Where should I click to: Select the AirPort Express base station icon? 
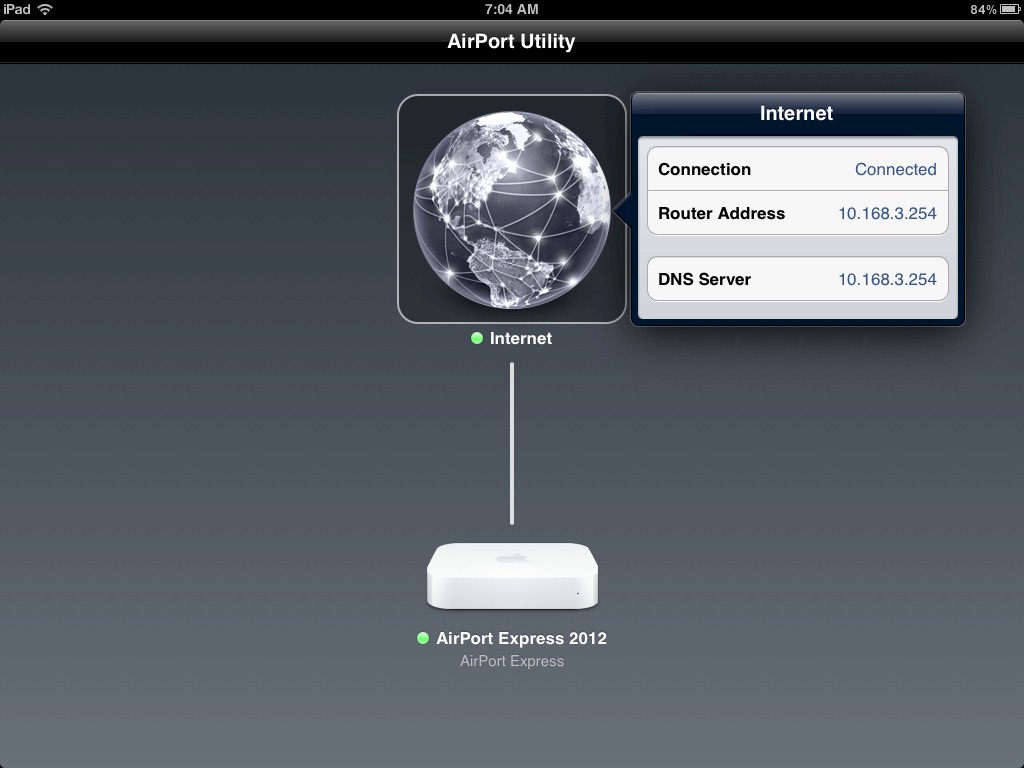pos(512,576)
